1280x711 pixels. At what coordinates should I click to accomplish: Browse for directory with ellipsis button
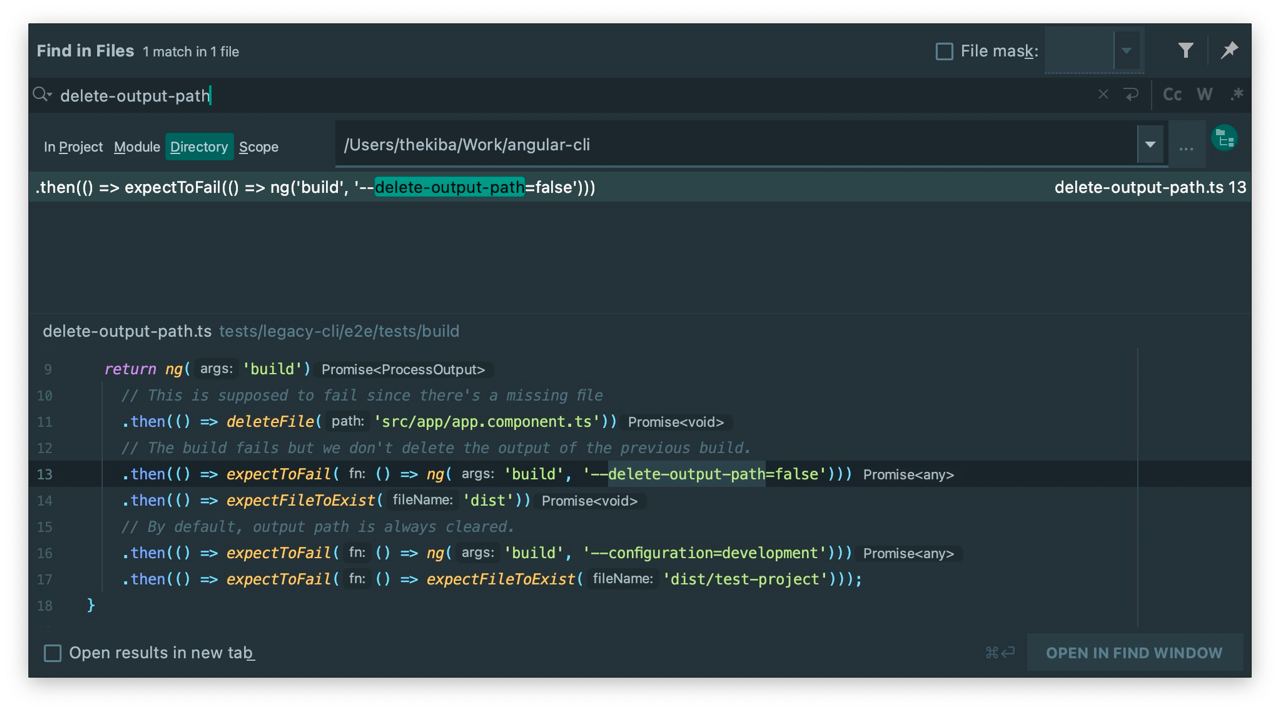coord(1186,146)
